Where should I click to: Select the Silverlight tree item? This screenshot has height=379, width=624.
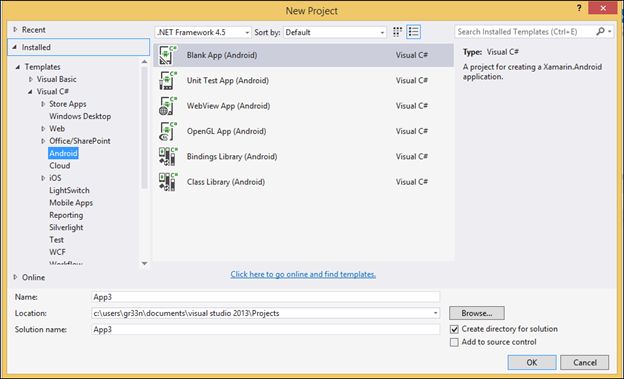click(66, 227)
